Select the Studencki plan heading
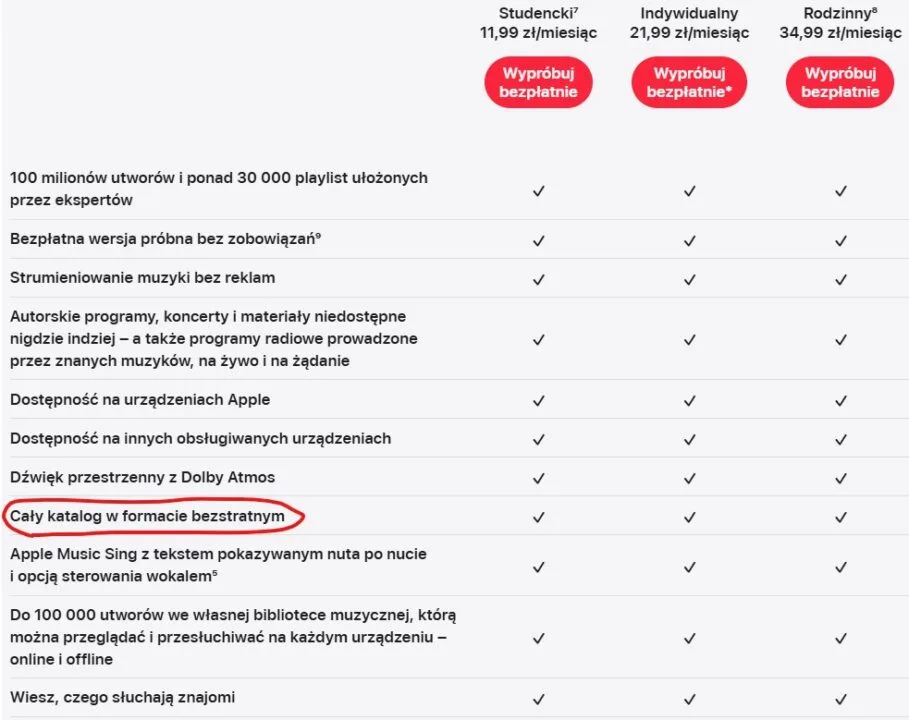 (x=538, y=14)
